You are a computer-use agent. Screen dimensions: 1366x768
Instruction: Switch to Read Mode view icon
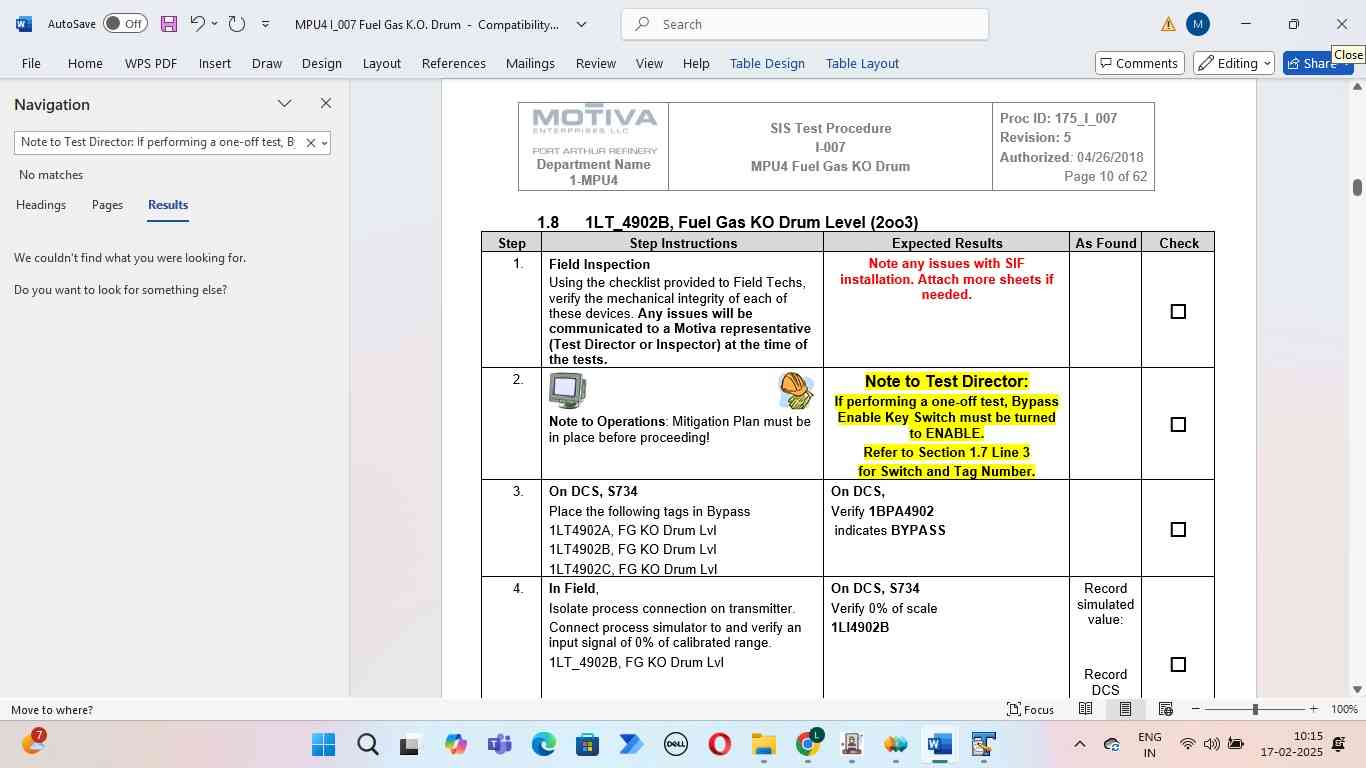pyautogui.click(x=1085, y=709)
